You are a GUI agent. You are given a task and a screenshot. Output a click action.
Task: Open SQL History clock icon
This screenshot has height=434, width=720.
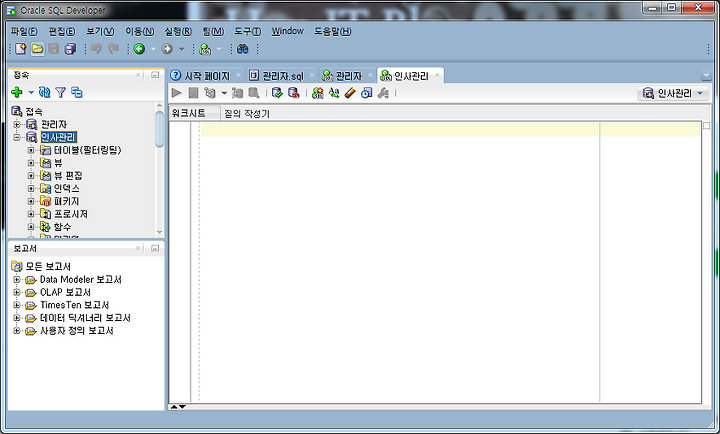366,93
